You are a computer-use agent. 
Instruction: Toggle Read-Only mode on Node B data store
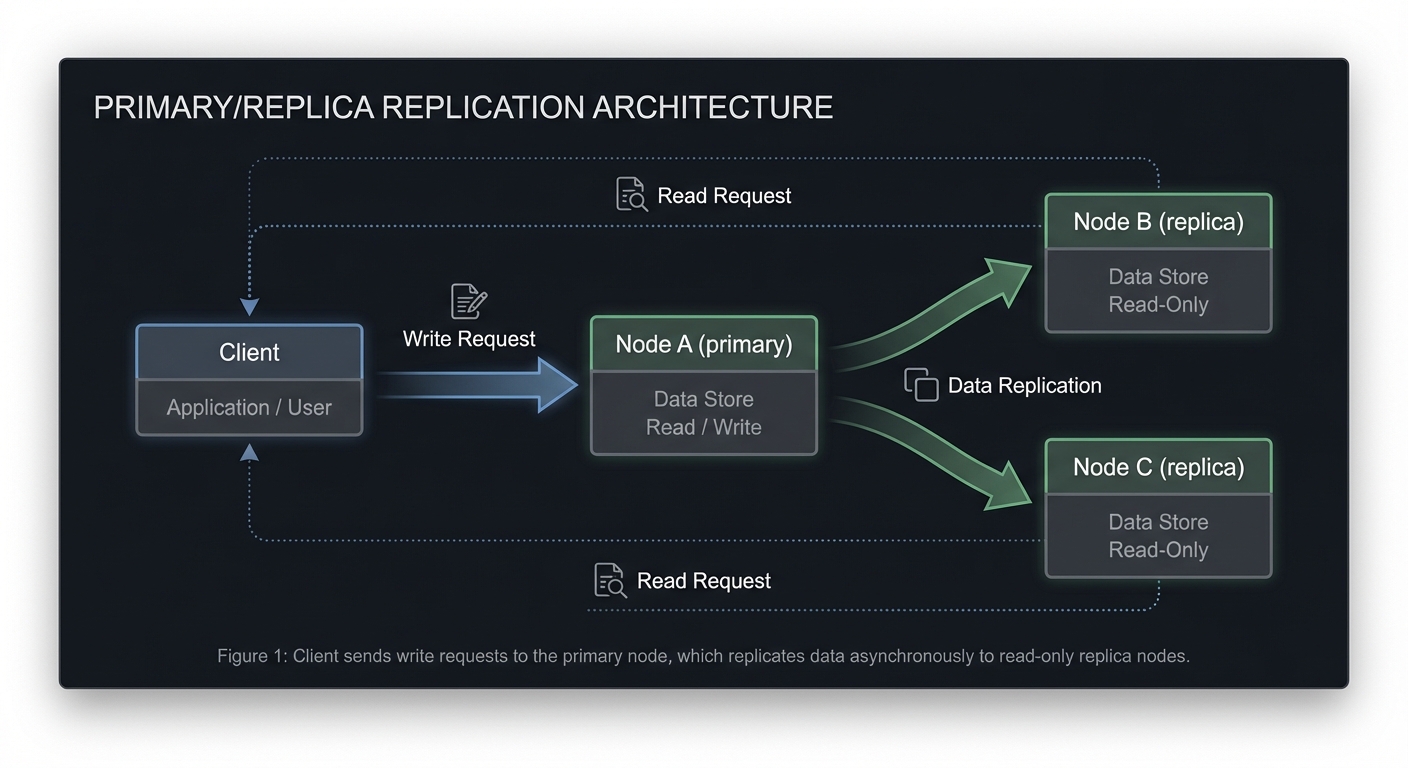(x=1158, y=304)
